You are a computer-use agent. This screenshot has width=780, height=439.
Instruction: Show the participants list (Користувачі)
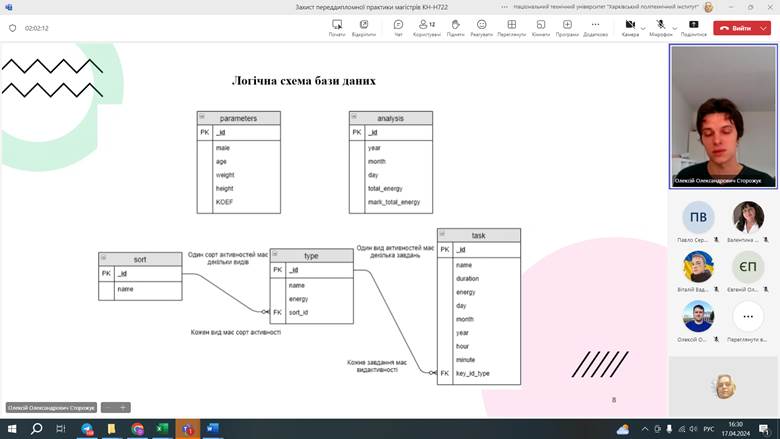point(426,27)
